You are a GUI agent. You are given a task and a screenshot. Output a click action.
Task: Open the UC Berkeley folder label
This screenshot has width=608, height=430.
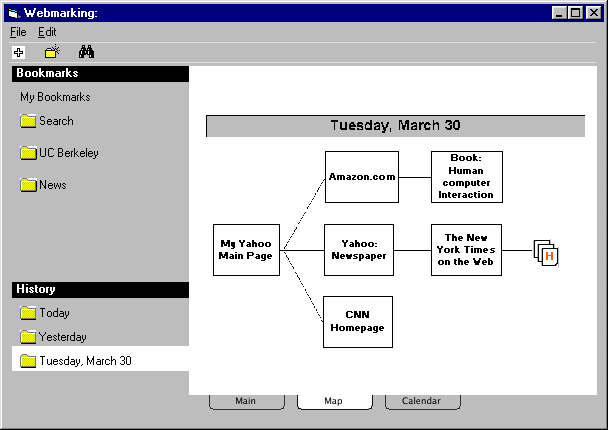pyautogui.click(x=69, y=153)
